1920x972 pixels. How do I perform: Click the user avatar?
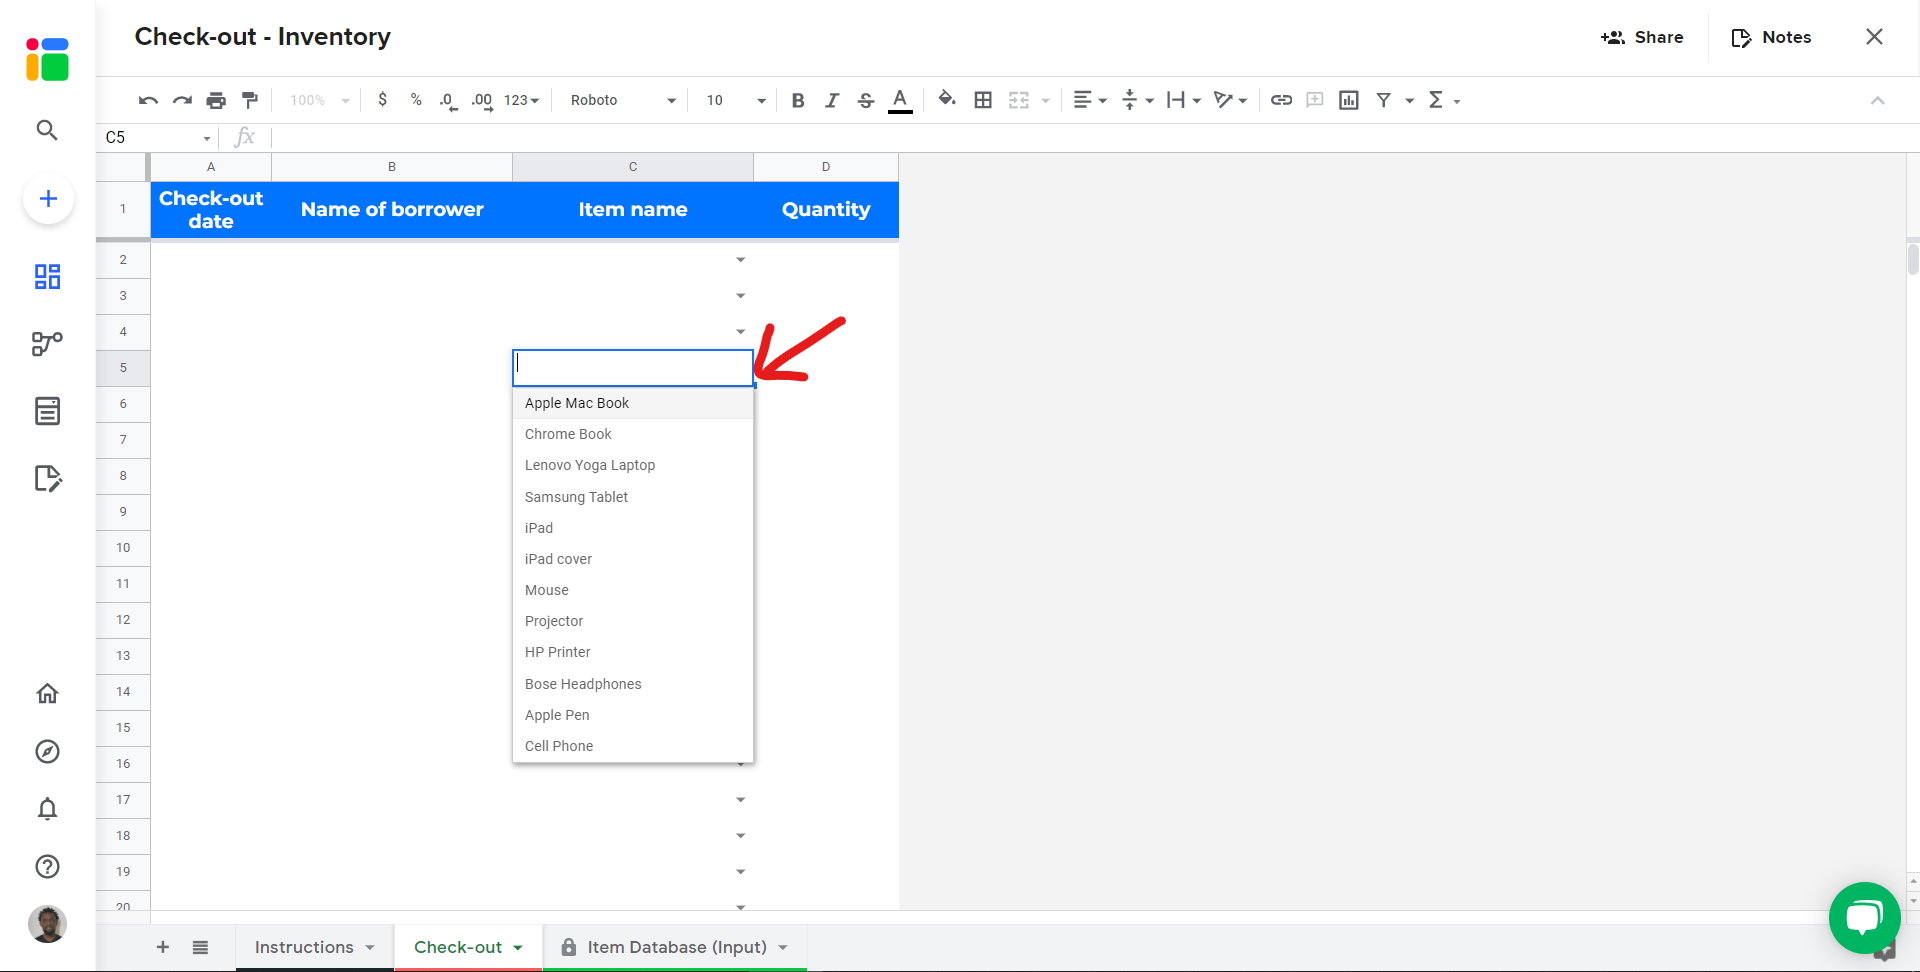47,924
